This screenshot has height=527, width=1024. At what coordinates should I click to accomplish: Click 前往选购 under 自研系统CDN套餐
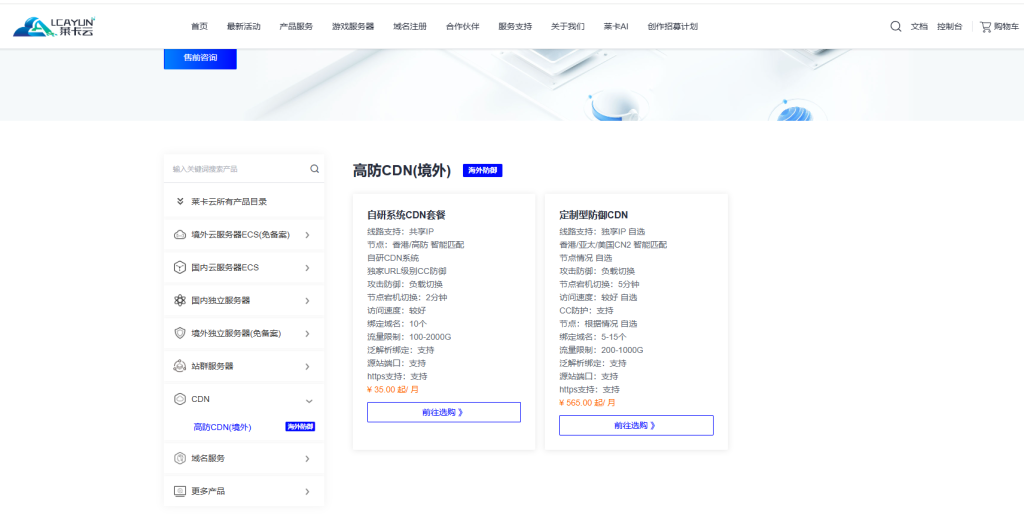pos(443,412)
